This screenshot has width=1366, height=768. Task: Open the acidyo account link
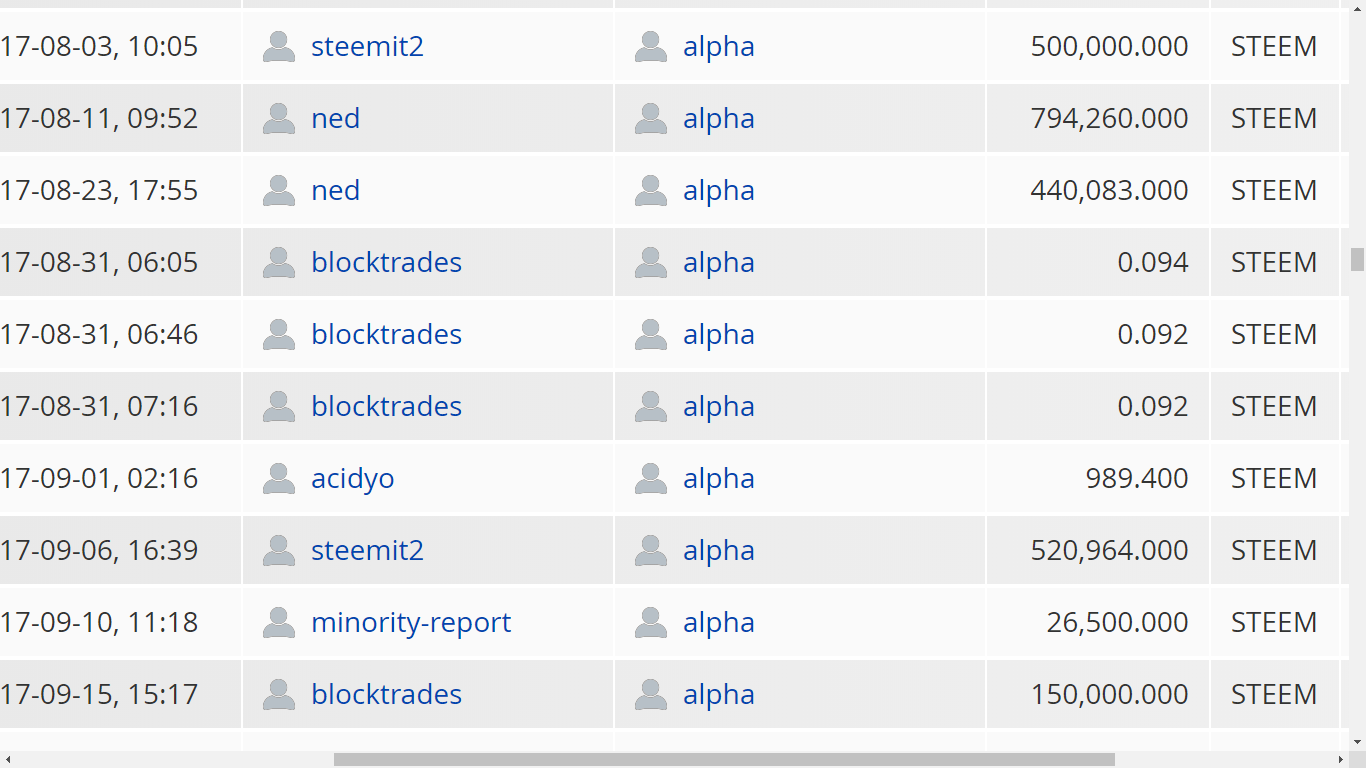(x=352, y=478)
